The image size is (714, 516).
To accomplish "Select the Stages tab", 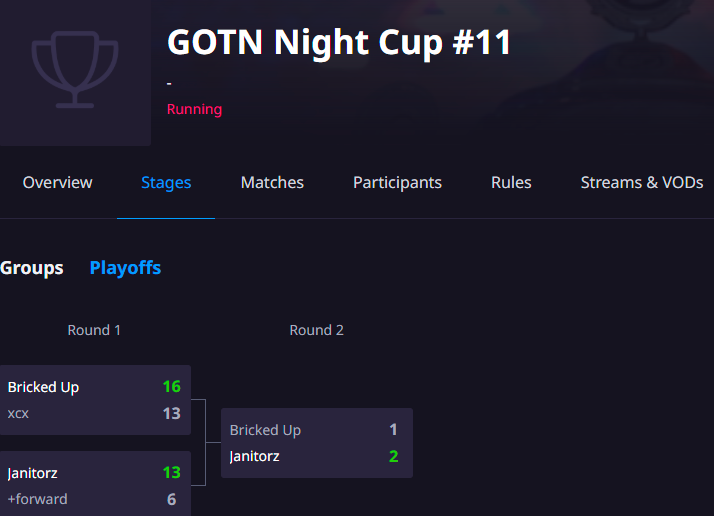I will (x=166, y=183).
